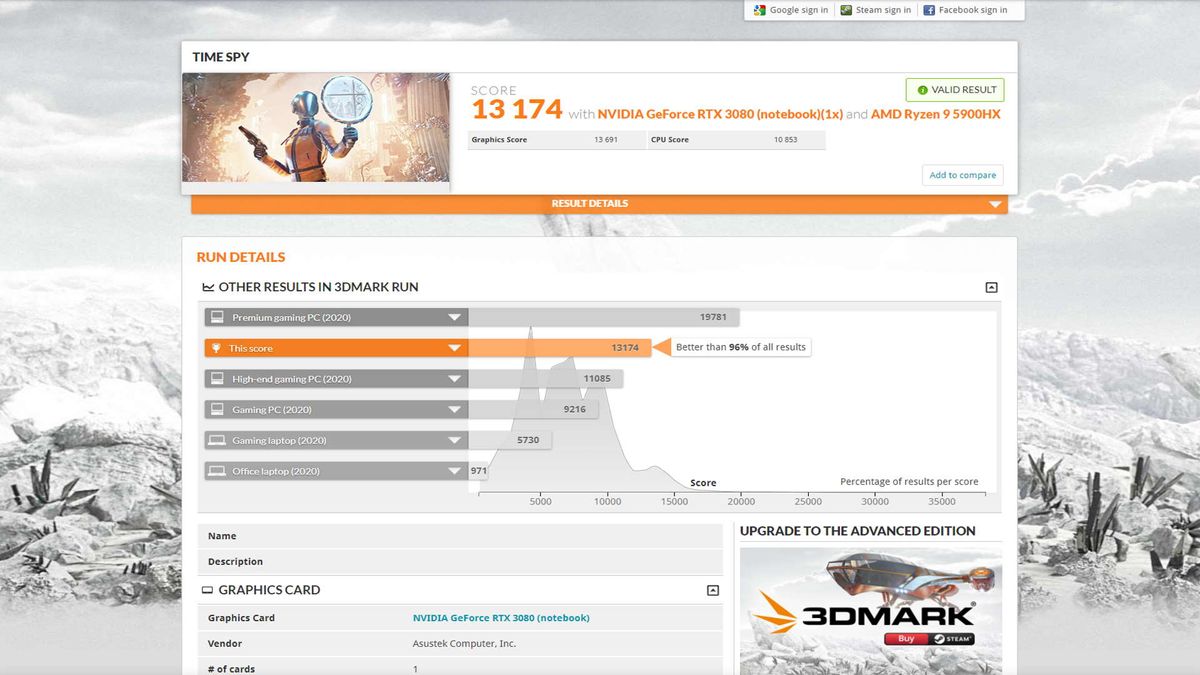Expand the Result Details orange bar arrow
This screenshot has height=675, width=1200.
[x=994, y=204]
